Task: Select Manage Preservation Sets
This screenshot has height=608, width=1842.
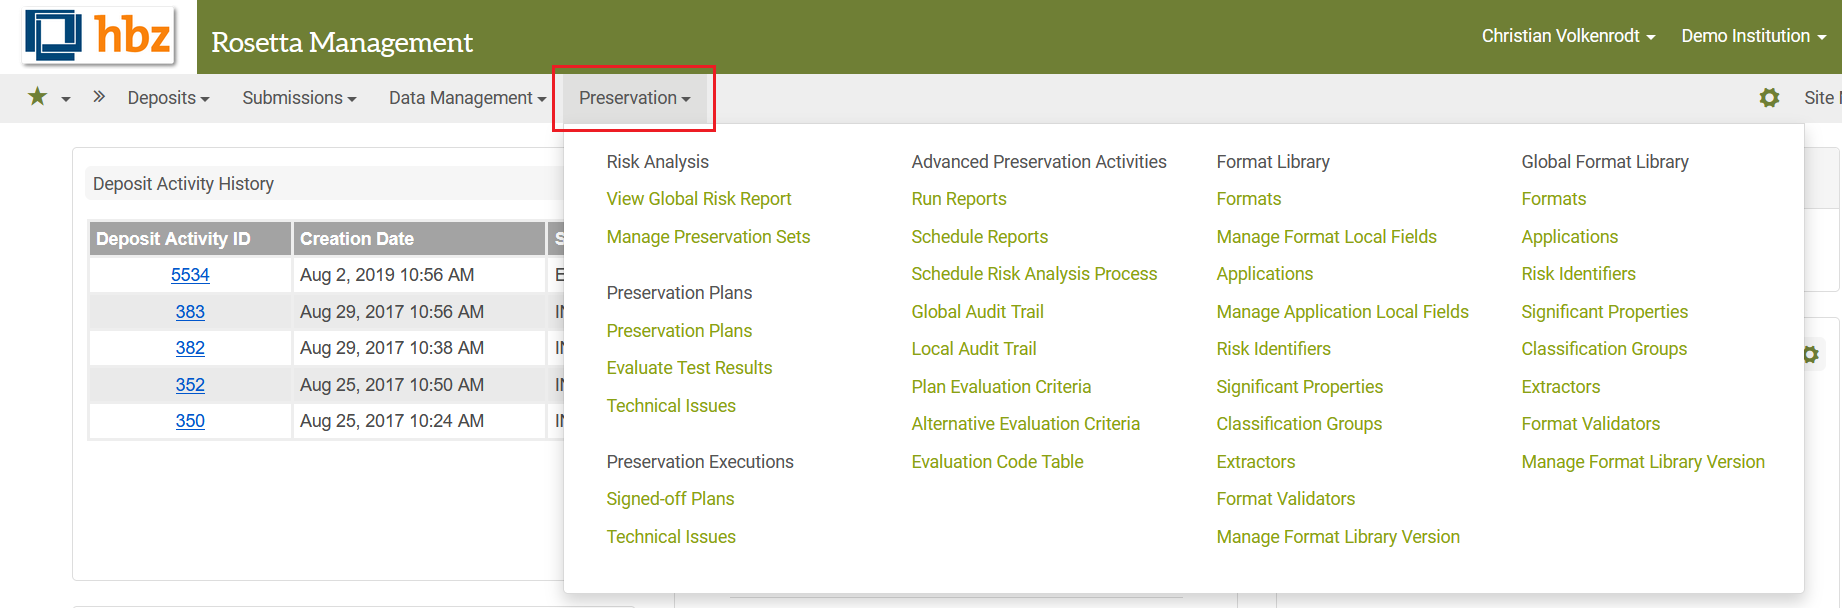Action: click(x=708, y=237)
